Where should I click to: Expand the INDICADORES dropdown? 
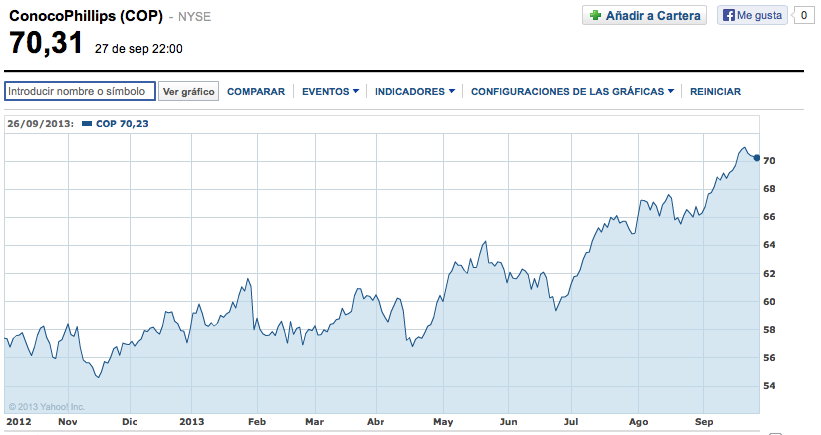415,92
